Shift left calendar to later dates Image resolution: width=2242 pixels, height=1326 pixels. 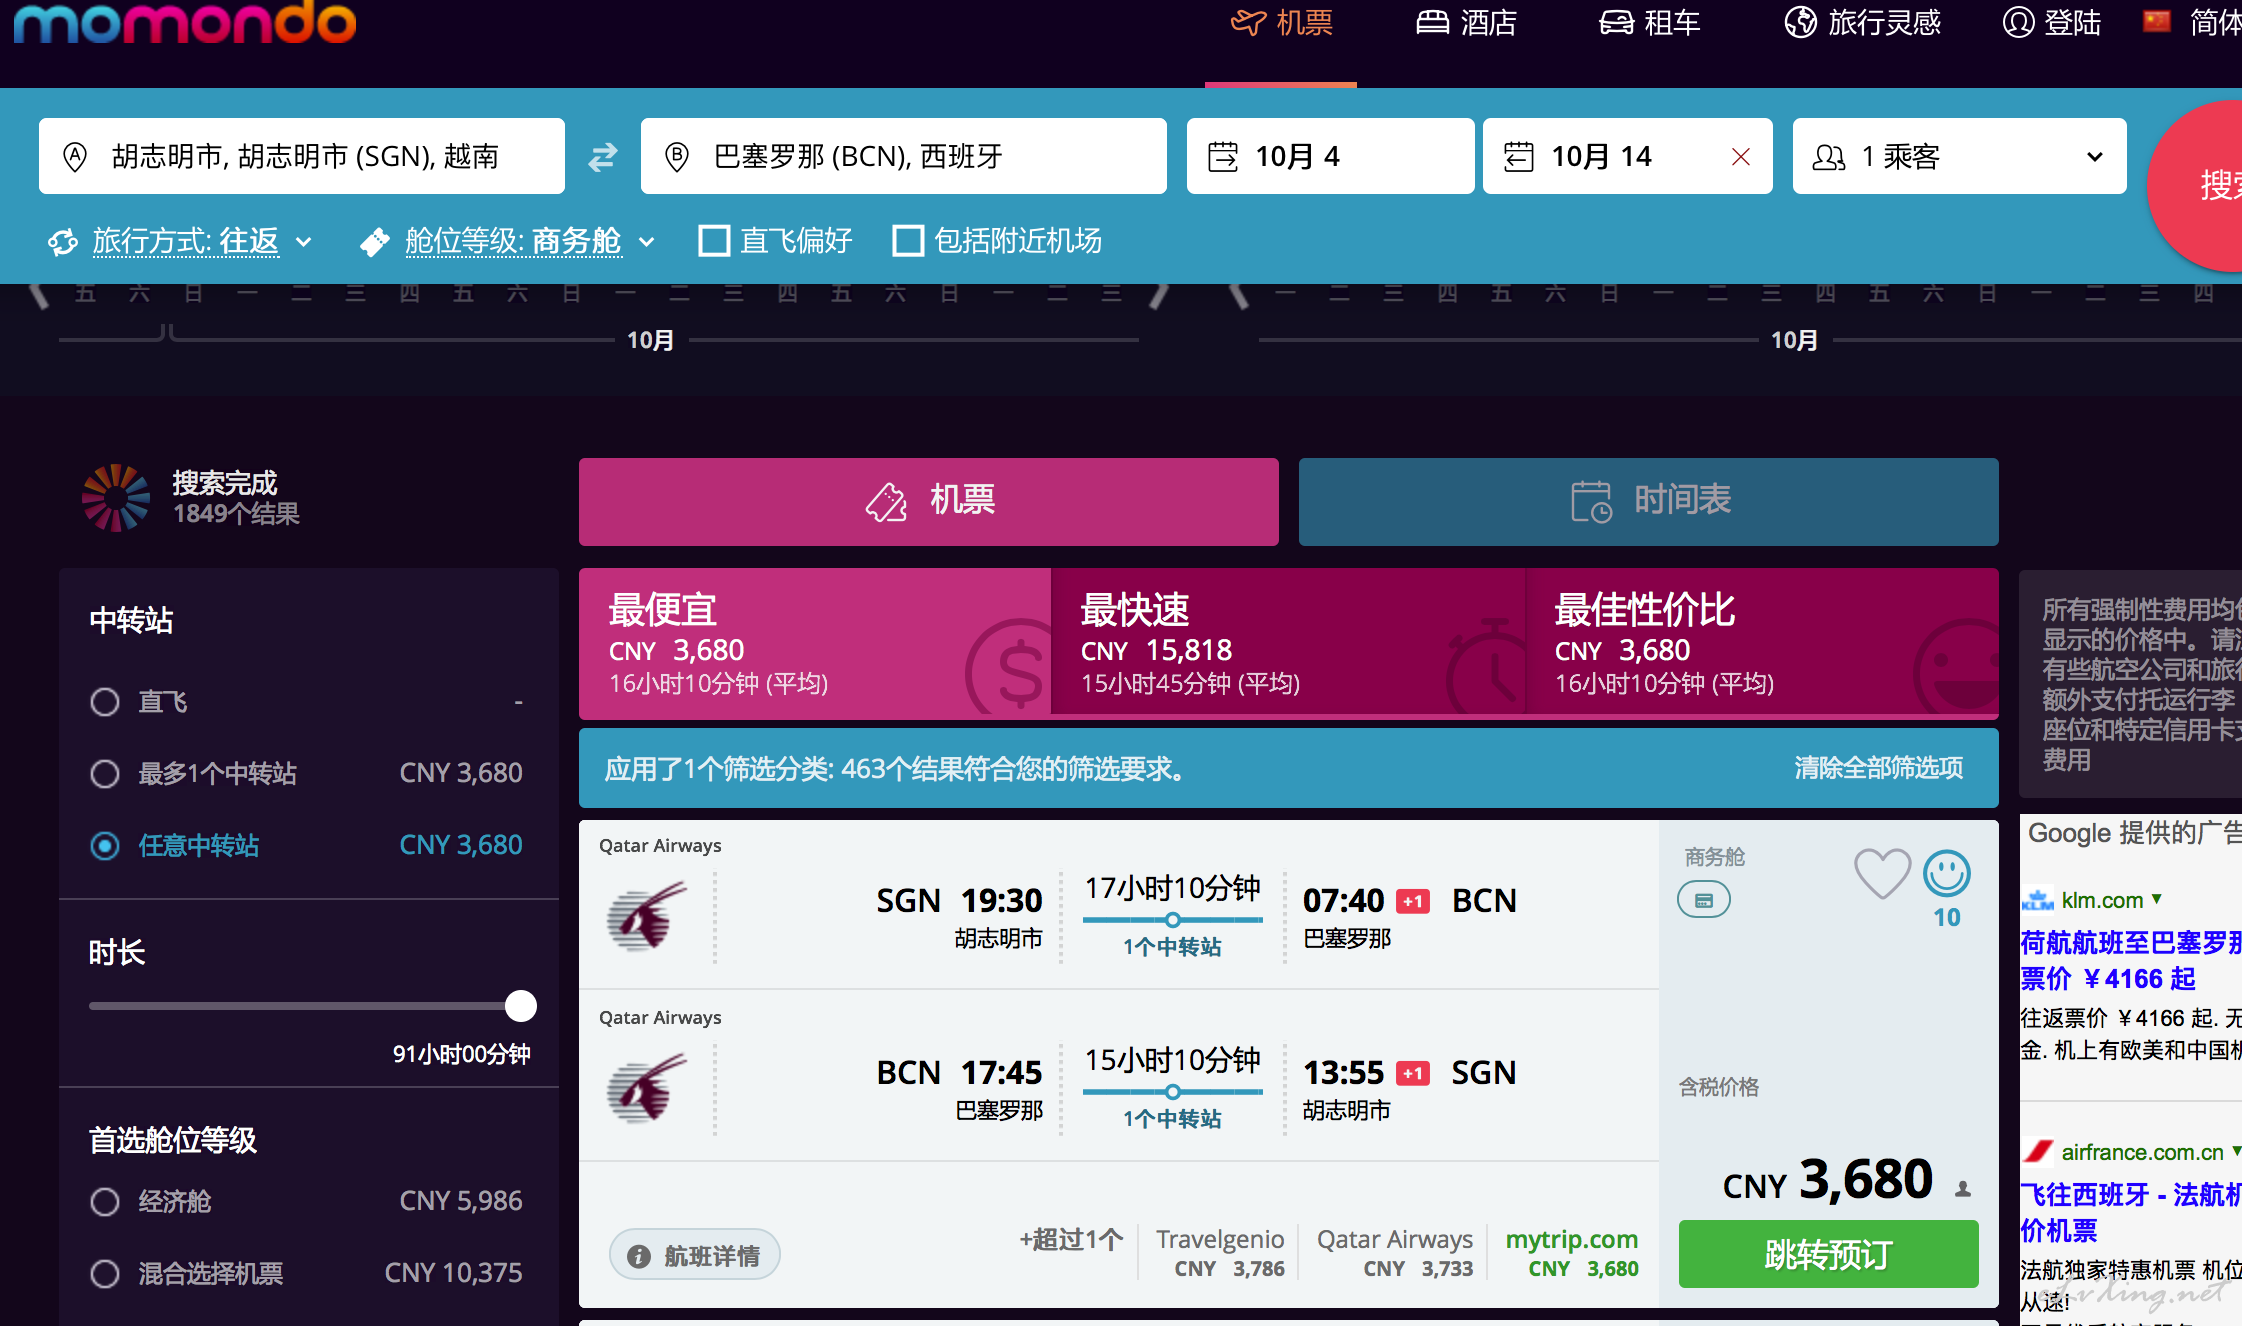1159,295
